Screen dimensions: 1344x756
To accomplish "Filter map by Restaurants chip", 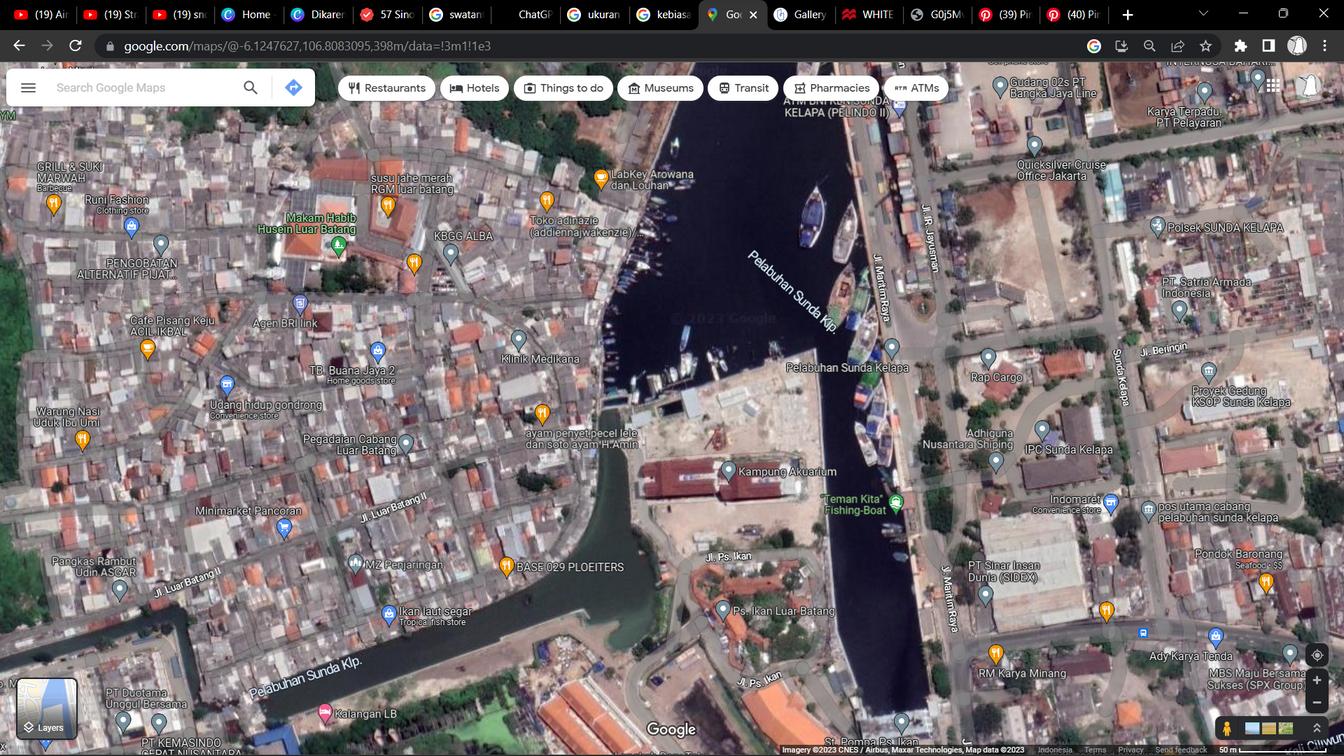I will click(x=387, y=88).
